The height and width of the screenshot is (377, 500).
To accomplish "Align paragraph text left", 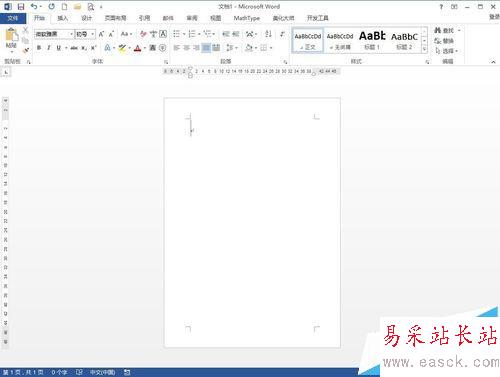I will [x=177, y=48].
